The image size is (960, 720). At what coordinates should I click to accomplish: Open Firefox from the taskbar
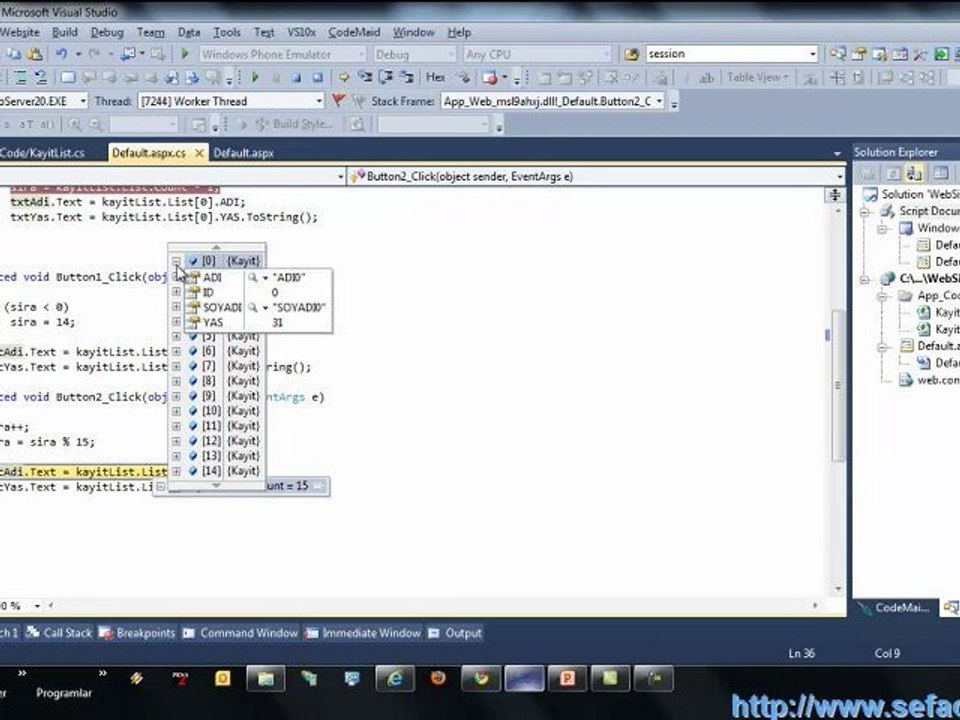coord(438,678)
